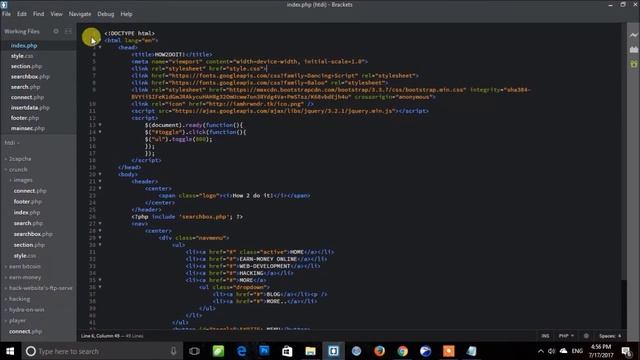Open the View menu
640x360 pixels.
coord(56,14)
